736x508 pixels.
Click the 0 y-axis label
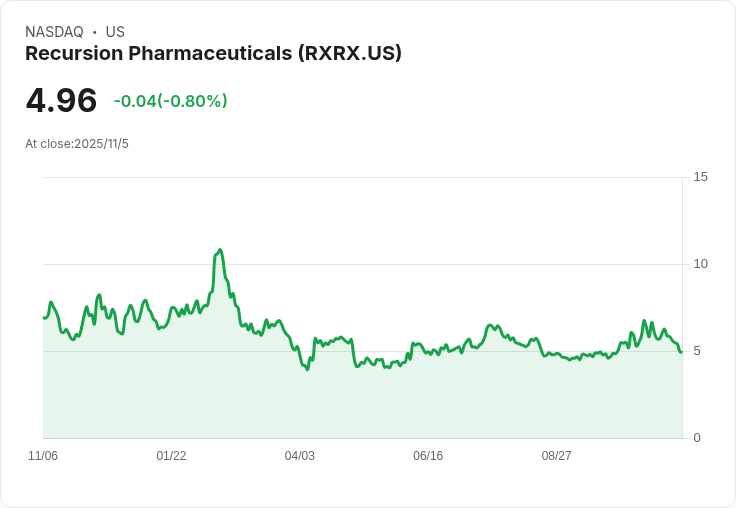[x=697, y=438]
